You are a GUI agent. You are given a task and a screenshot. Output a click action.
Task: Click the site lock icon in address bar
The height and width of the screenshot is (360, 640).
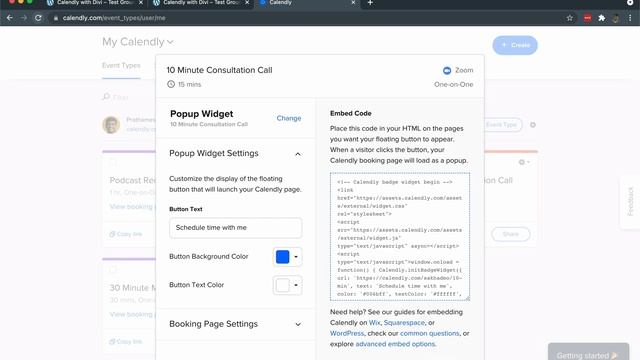click(56, 18)
